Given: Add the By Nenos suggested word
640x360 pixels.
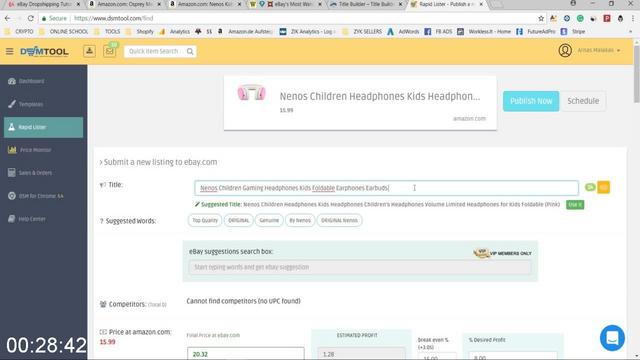Looking at the screenshot, I should pyautogui.click(x=300, y=220).
